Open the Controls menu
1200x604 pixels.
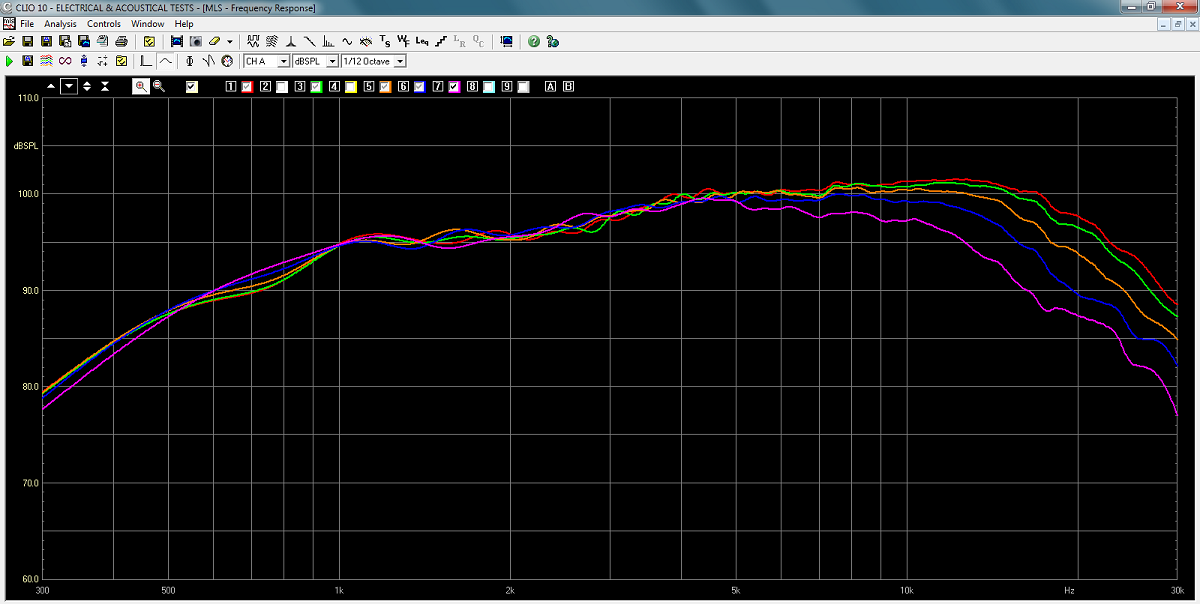coord(104,23)
